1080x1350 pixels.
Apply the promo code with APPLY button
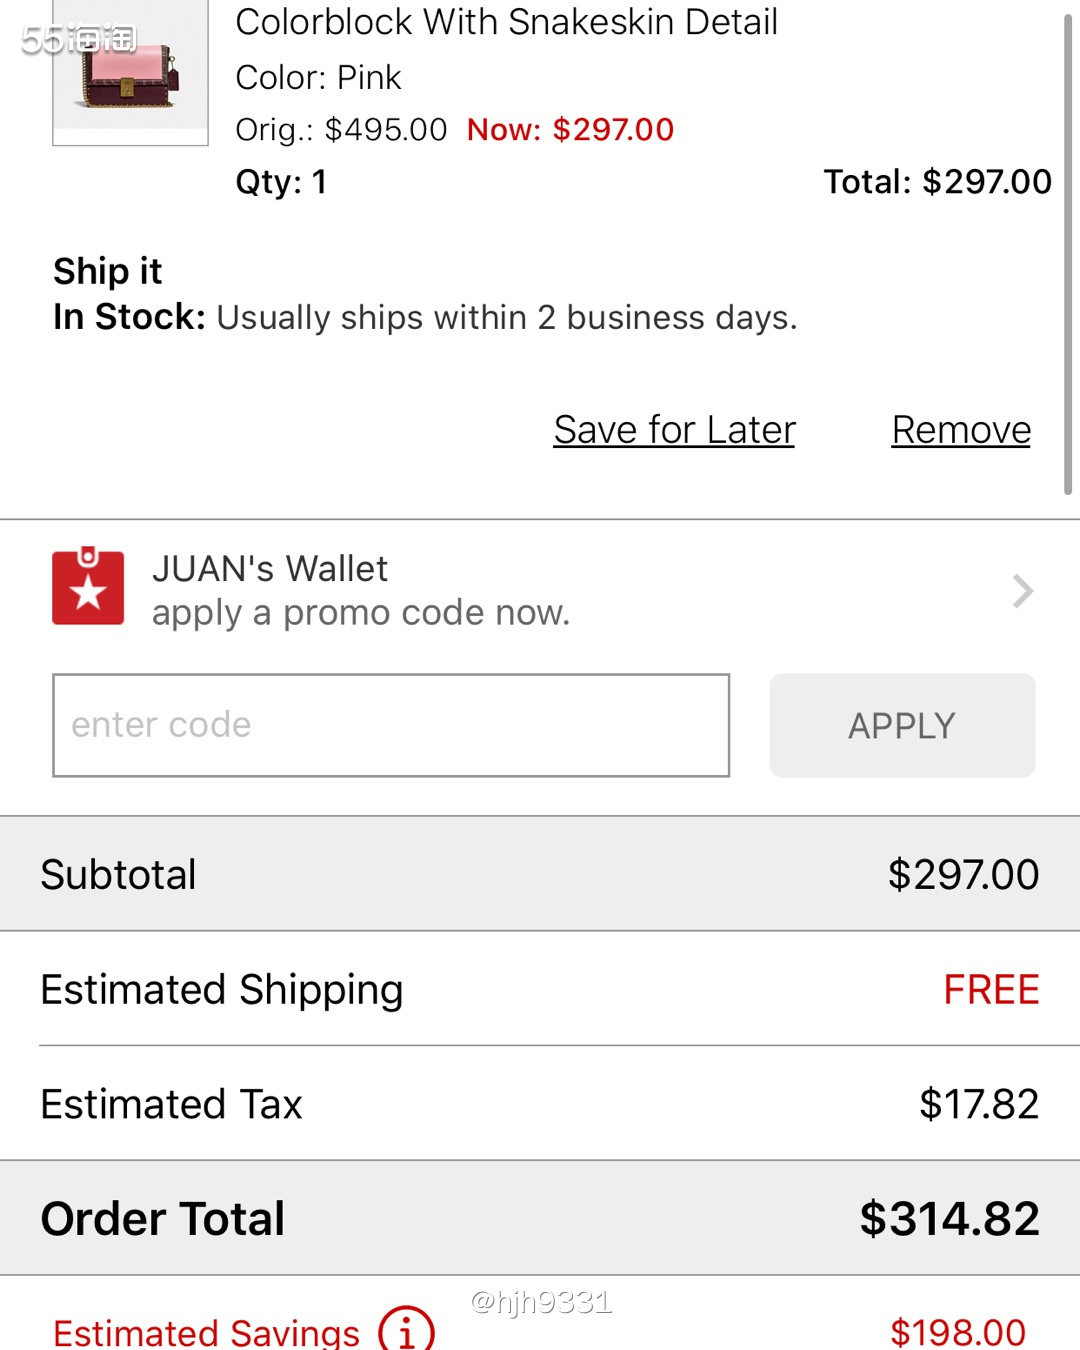tap(902, 725)
